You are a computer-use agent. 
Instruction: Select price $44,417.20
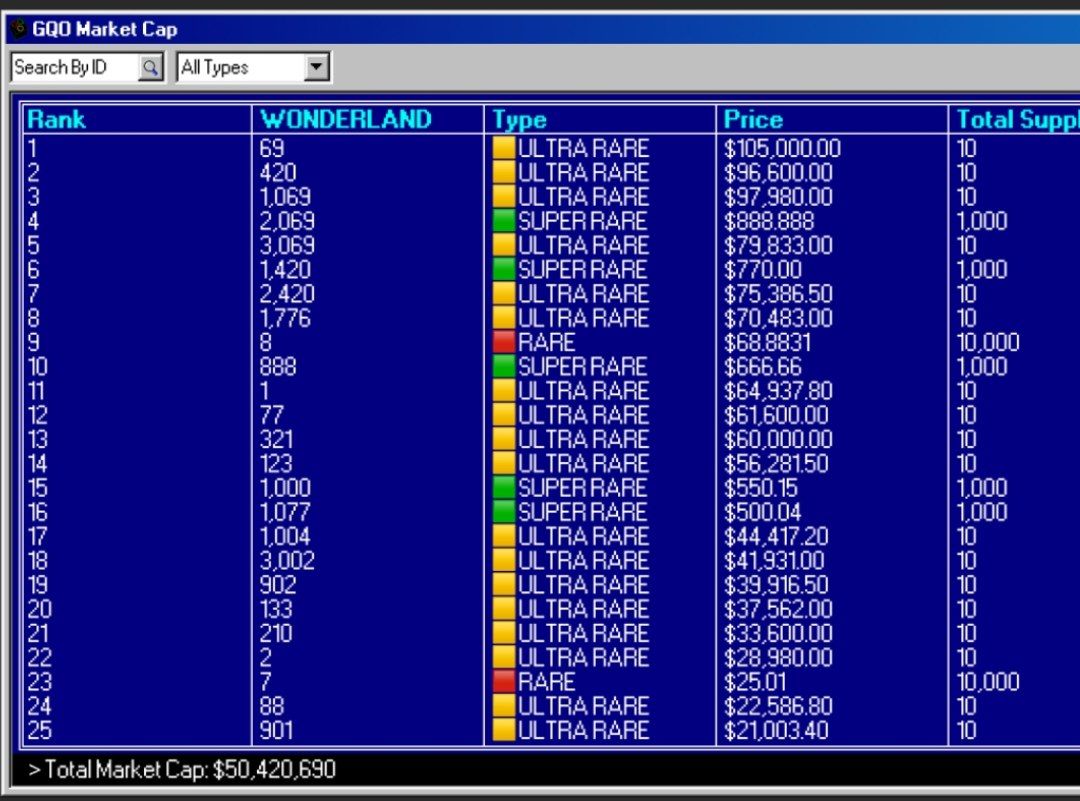pyautogui.click(x=776, y=537)
